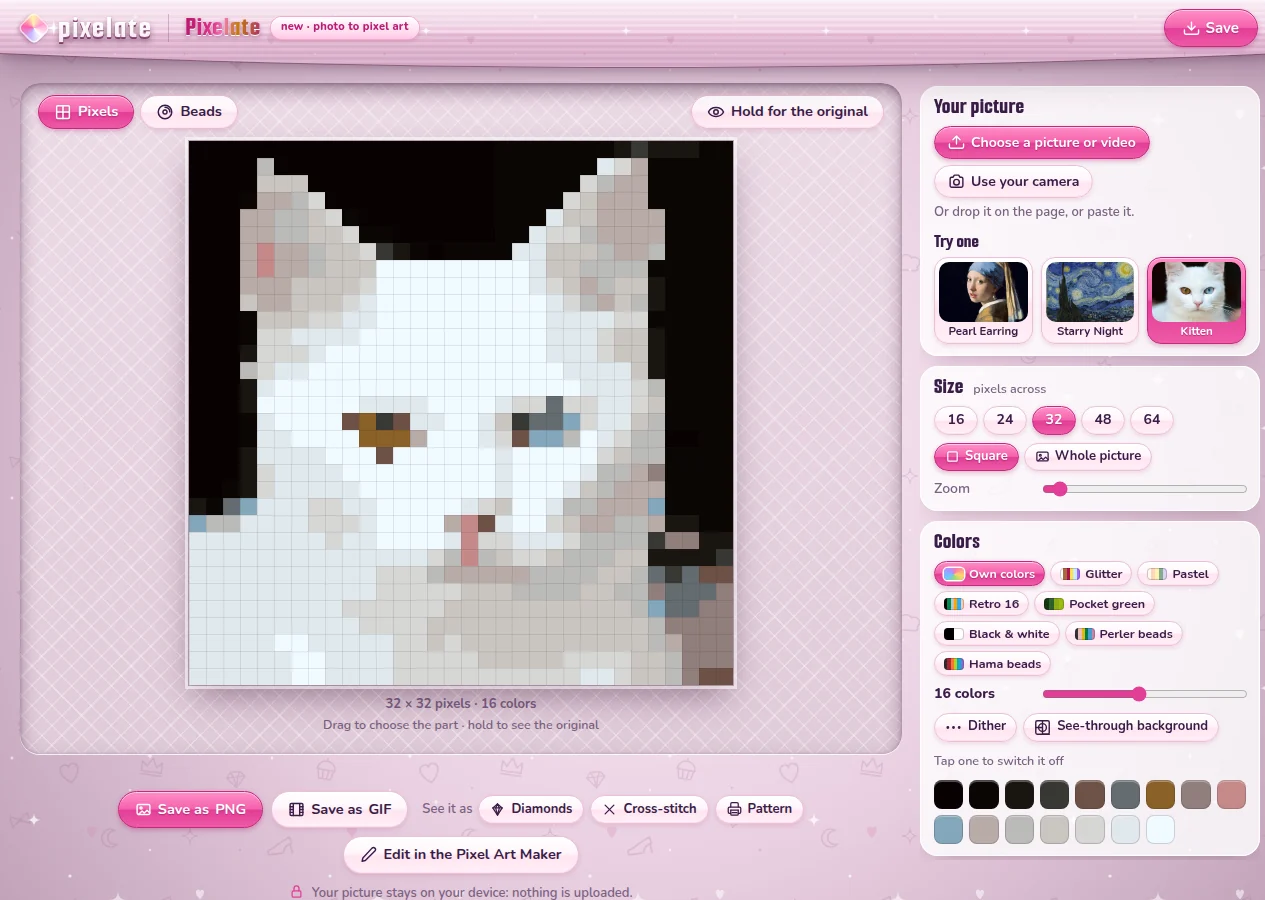Select the Pearl Earring sample picture
The width and height of the screenshot is (1265, 900).
[983, 300]
